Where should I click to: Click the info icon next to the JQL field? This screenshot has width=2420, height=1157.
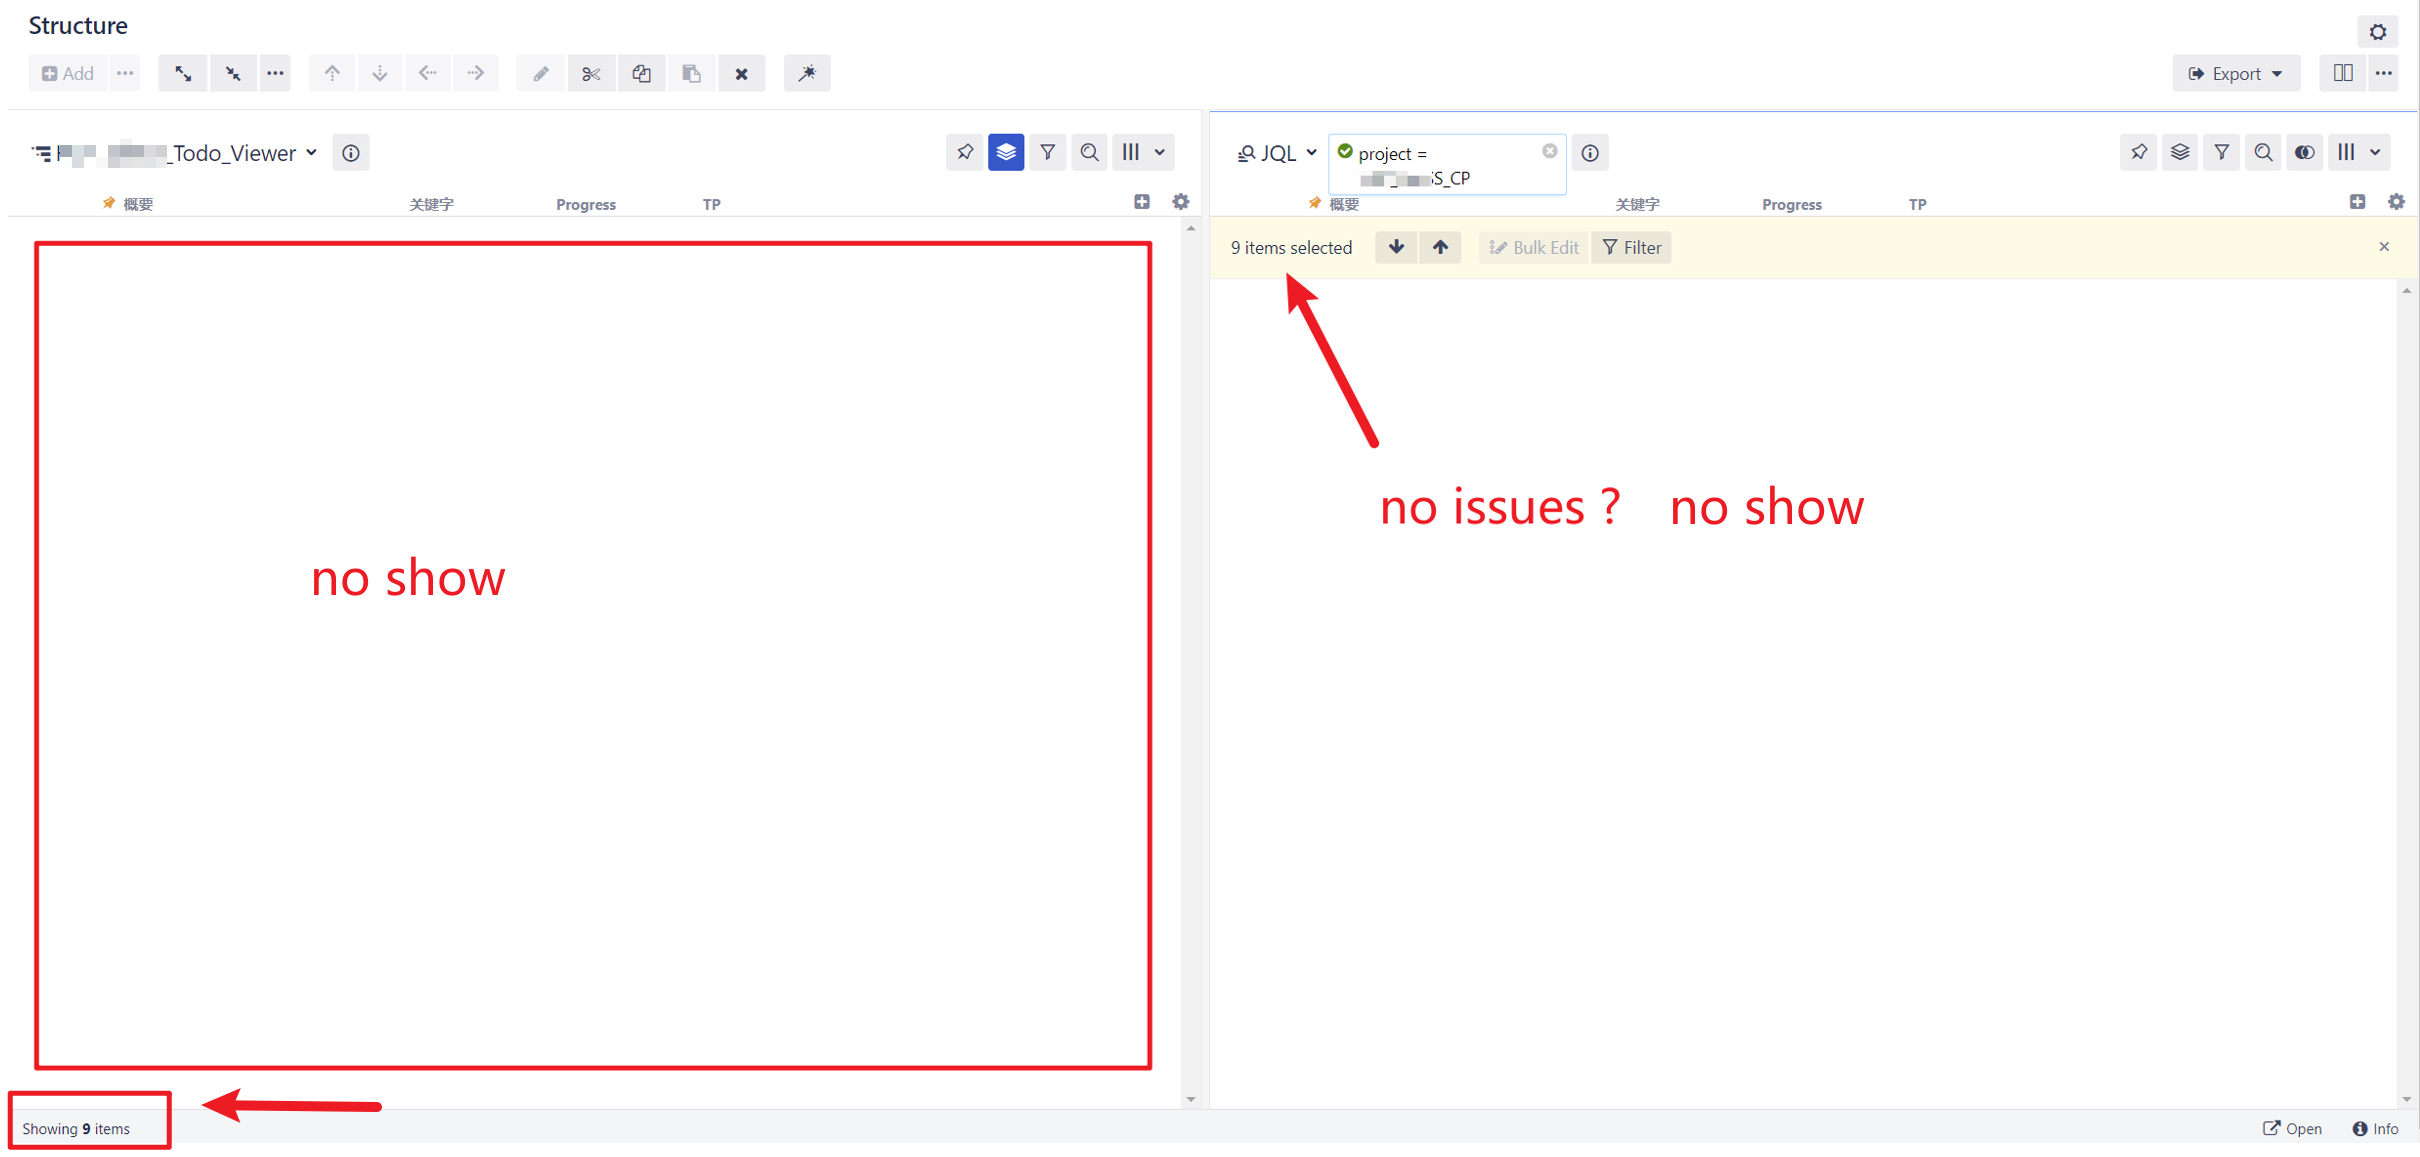[1590, 153]
